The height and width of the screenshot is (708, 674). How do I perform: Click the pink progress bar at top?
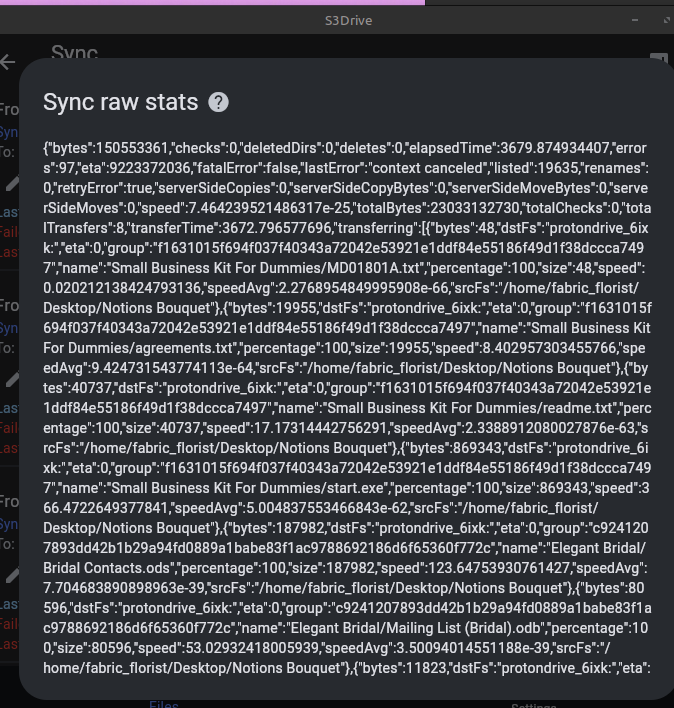click(x=212, y=2)
